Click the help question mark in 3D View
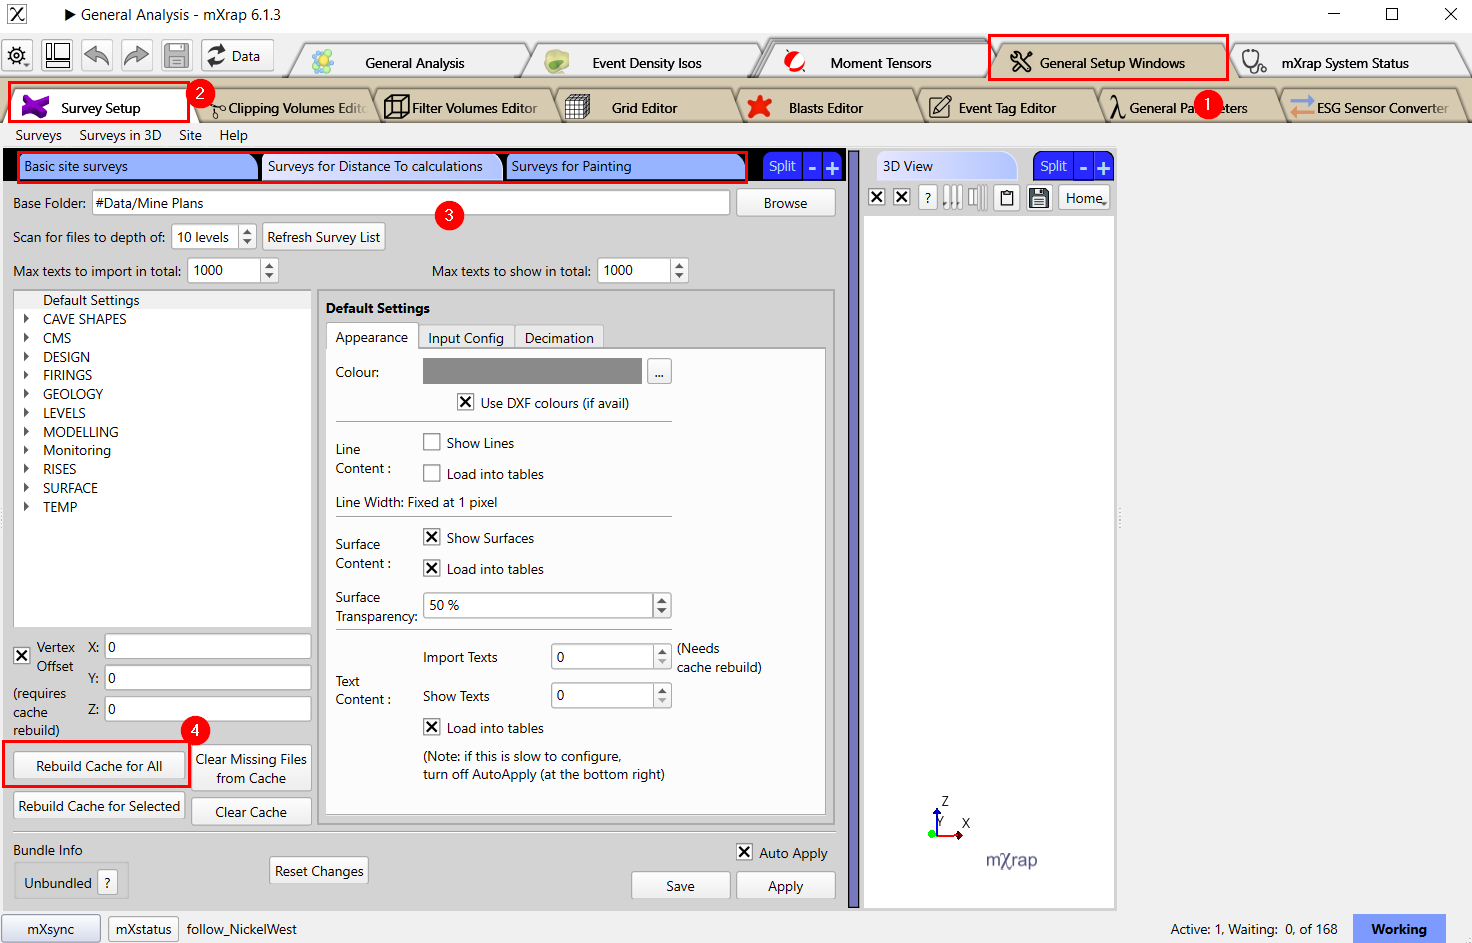 (x=928, y=198)
